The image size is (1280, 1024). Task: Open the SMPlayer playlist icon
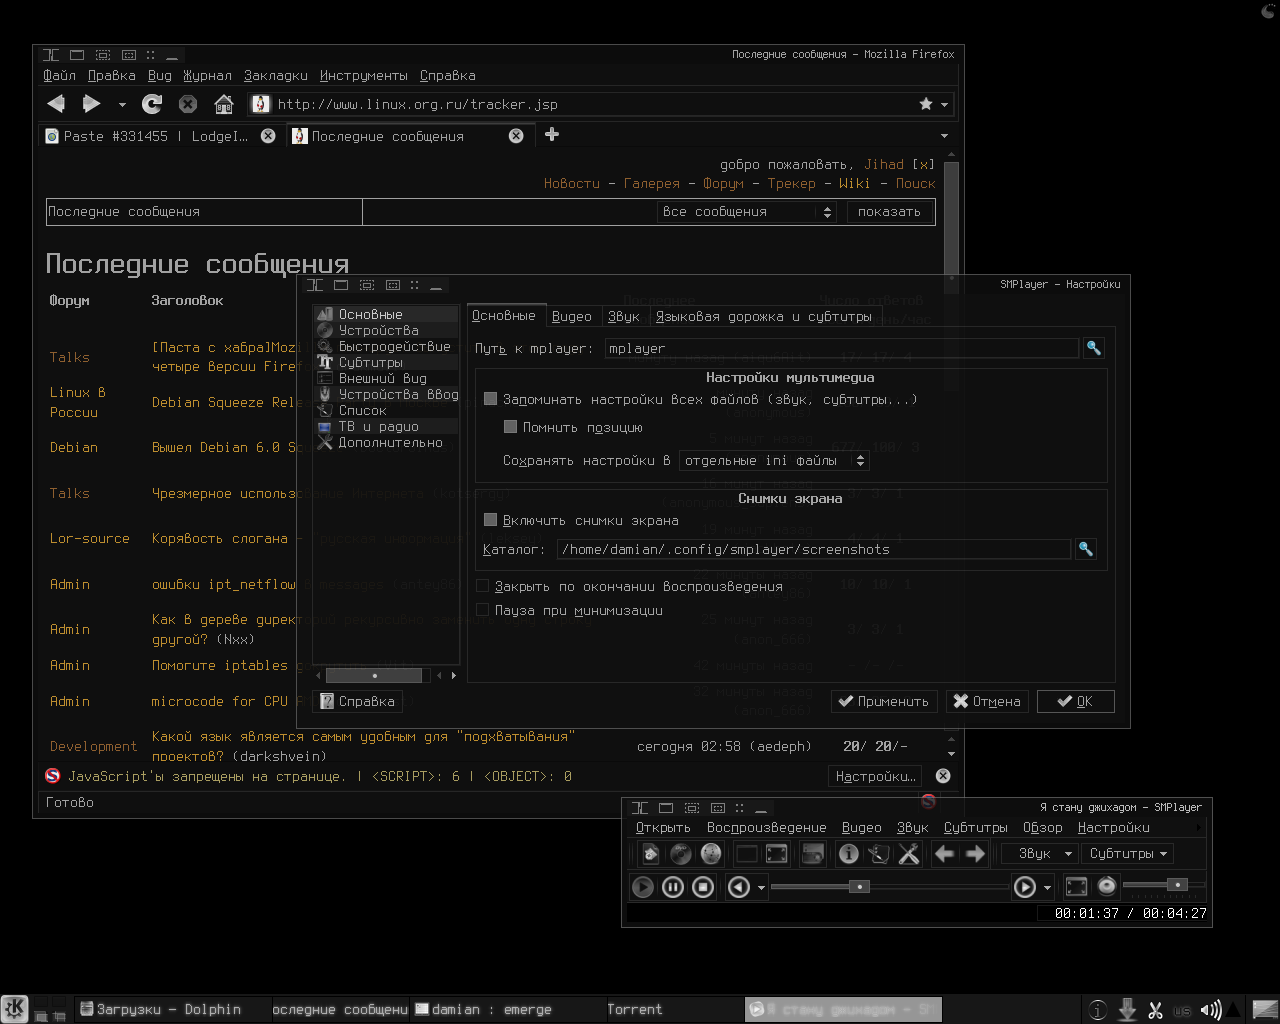878,853
